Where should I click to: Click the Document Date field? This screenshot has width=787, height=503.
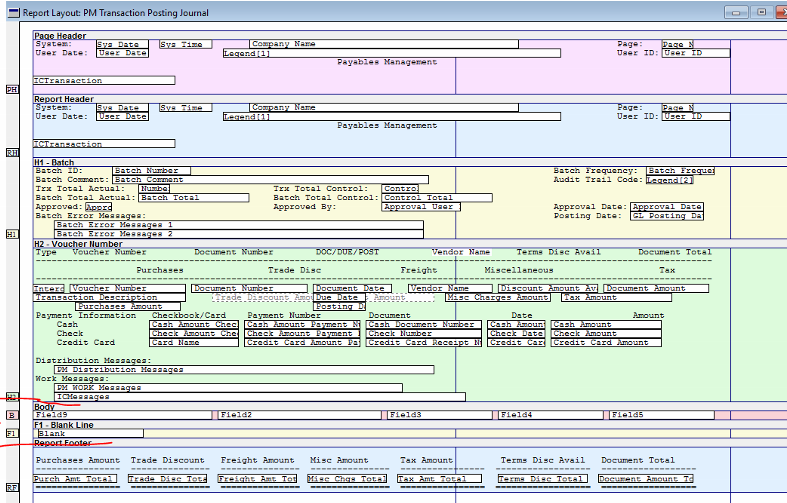[352, 288]
